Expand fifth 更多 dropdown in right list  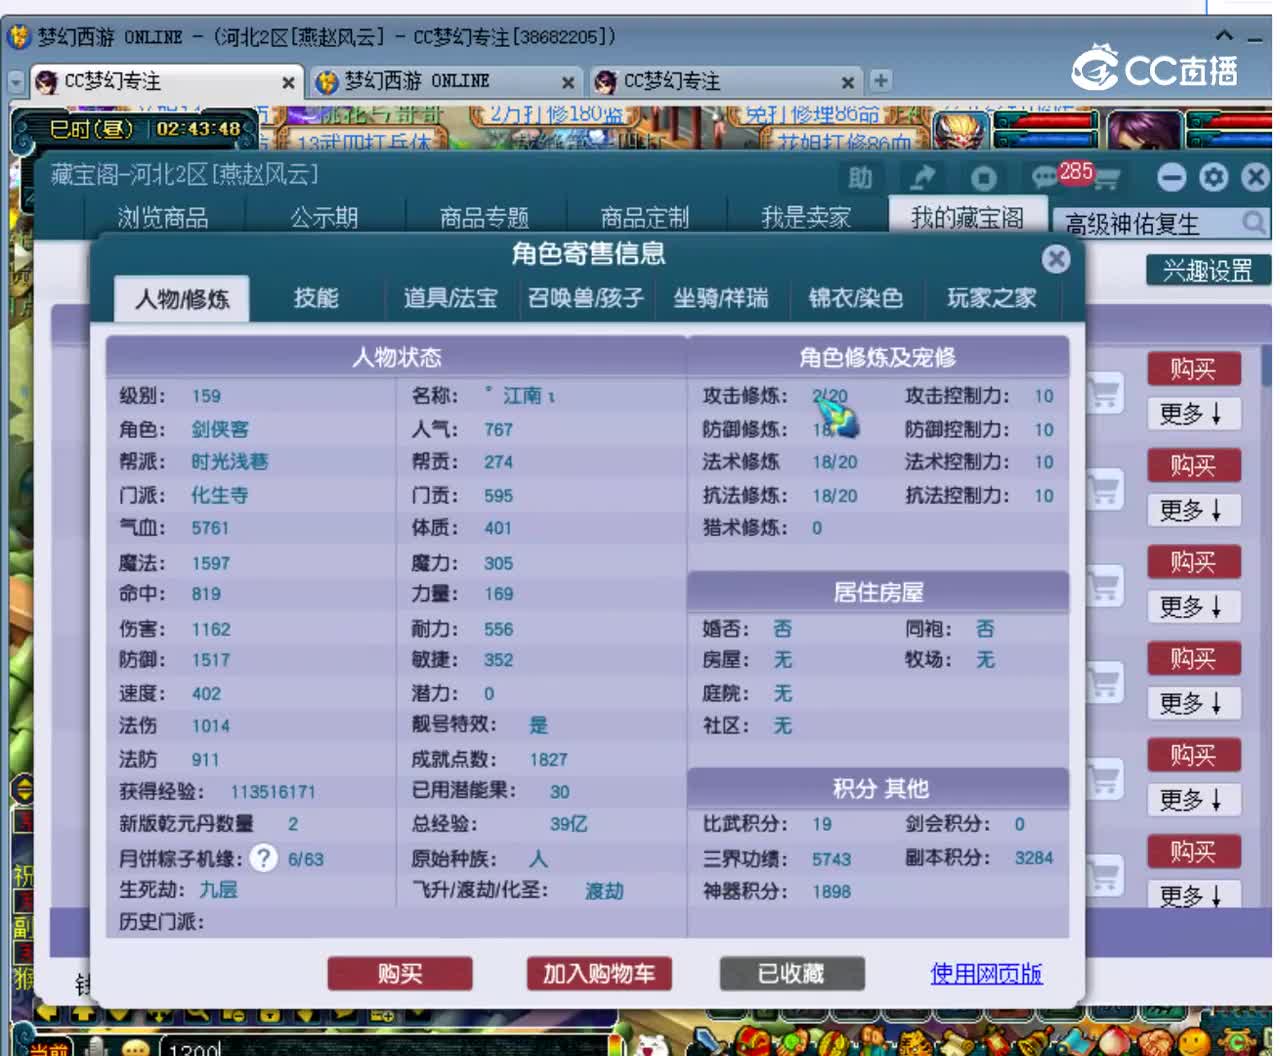1194,800
